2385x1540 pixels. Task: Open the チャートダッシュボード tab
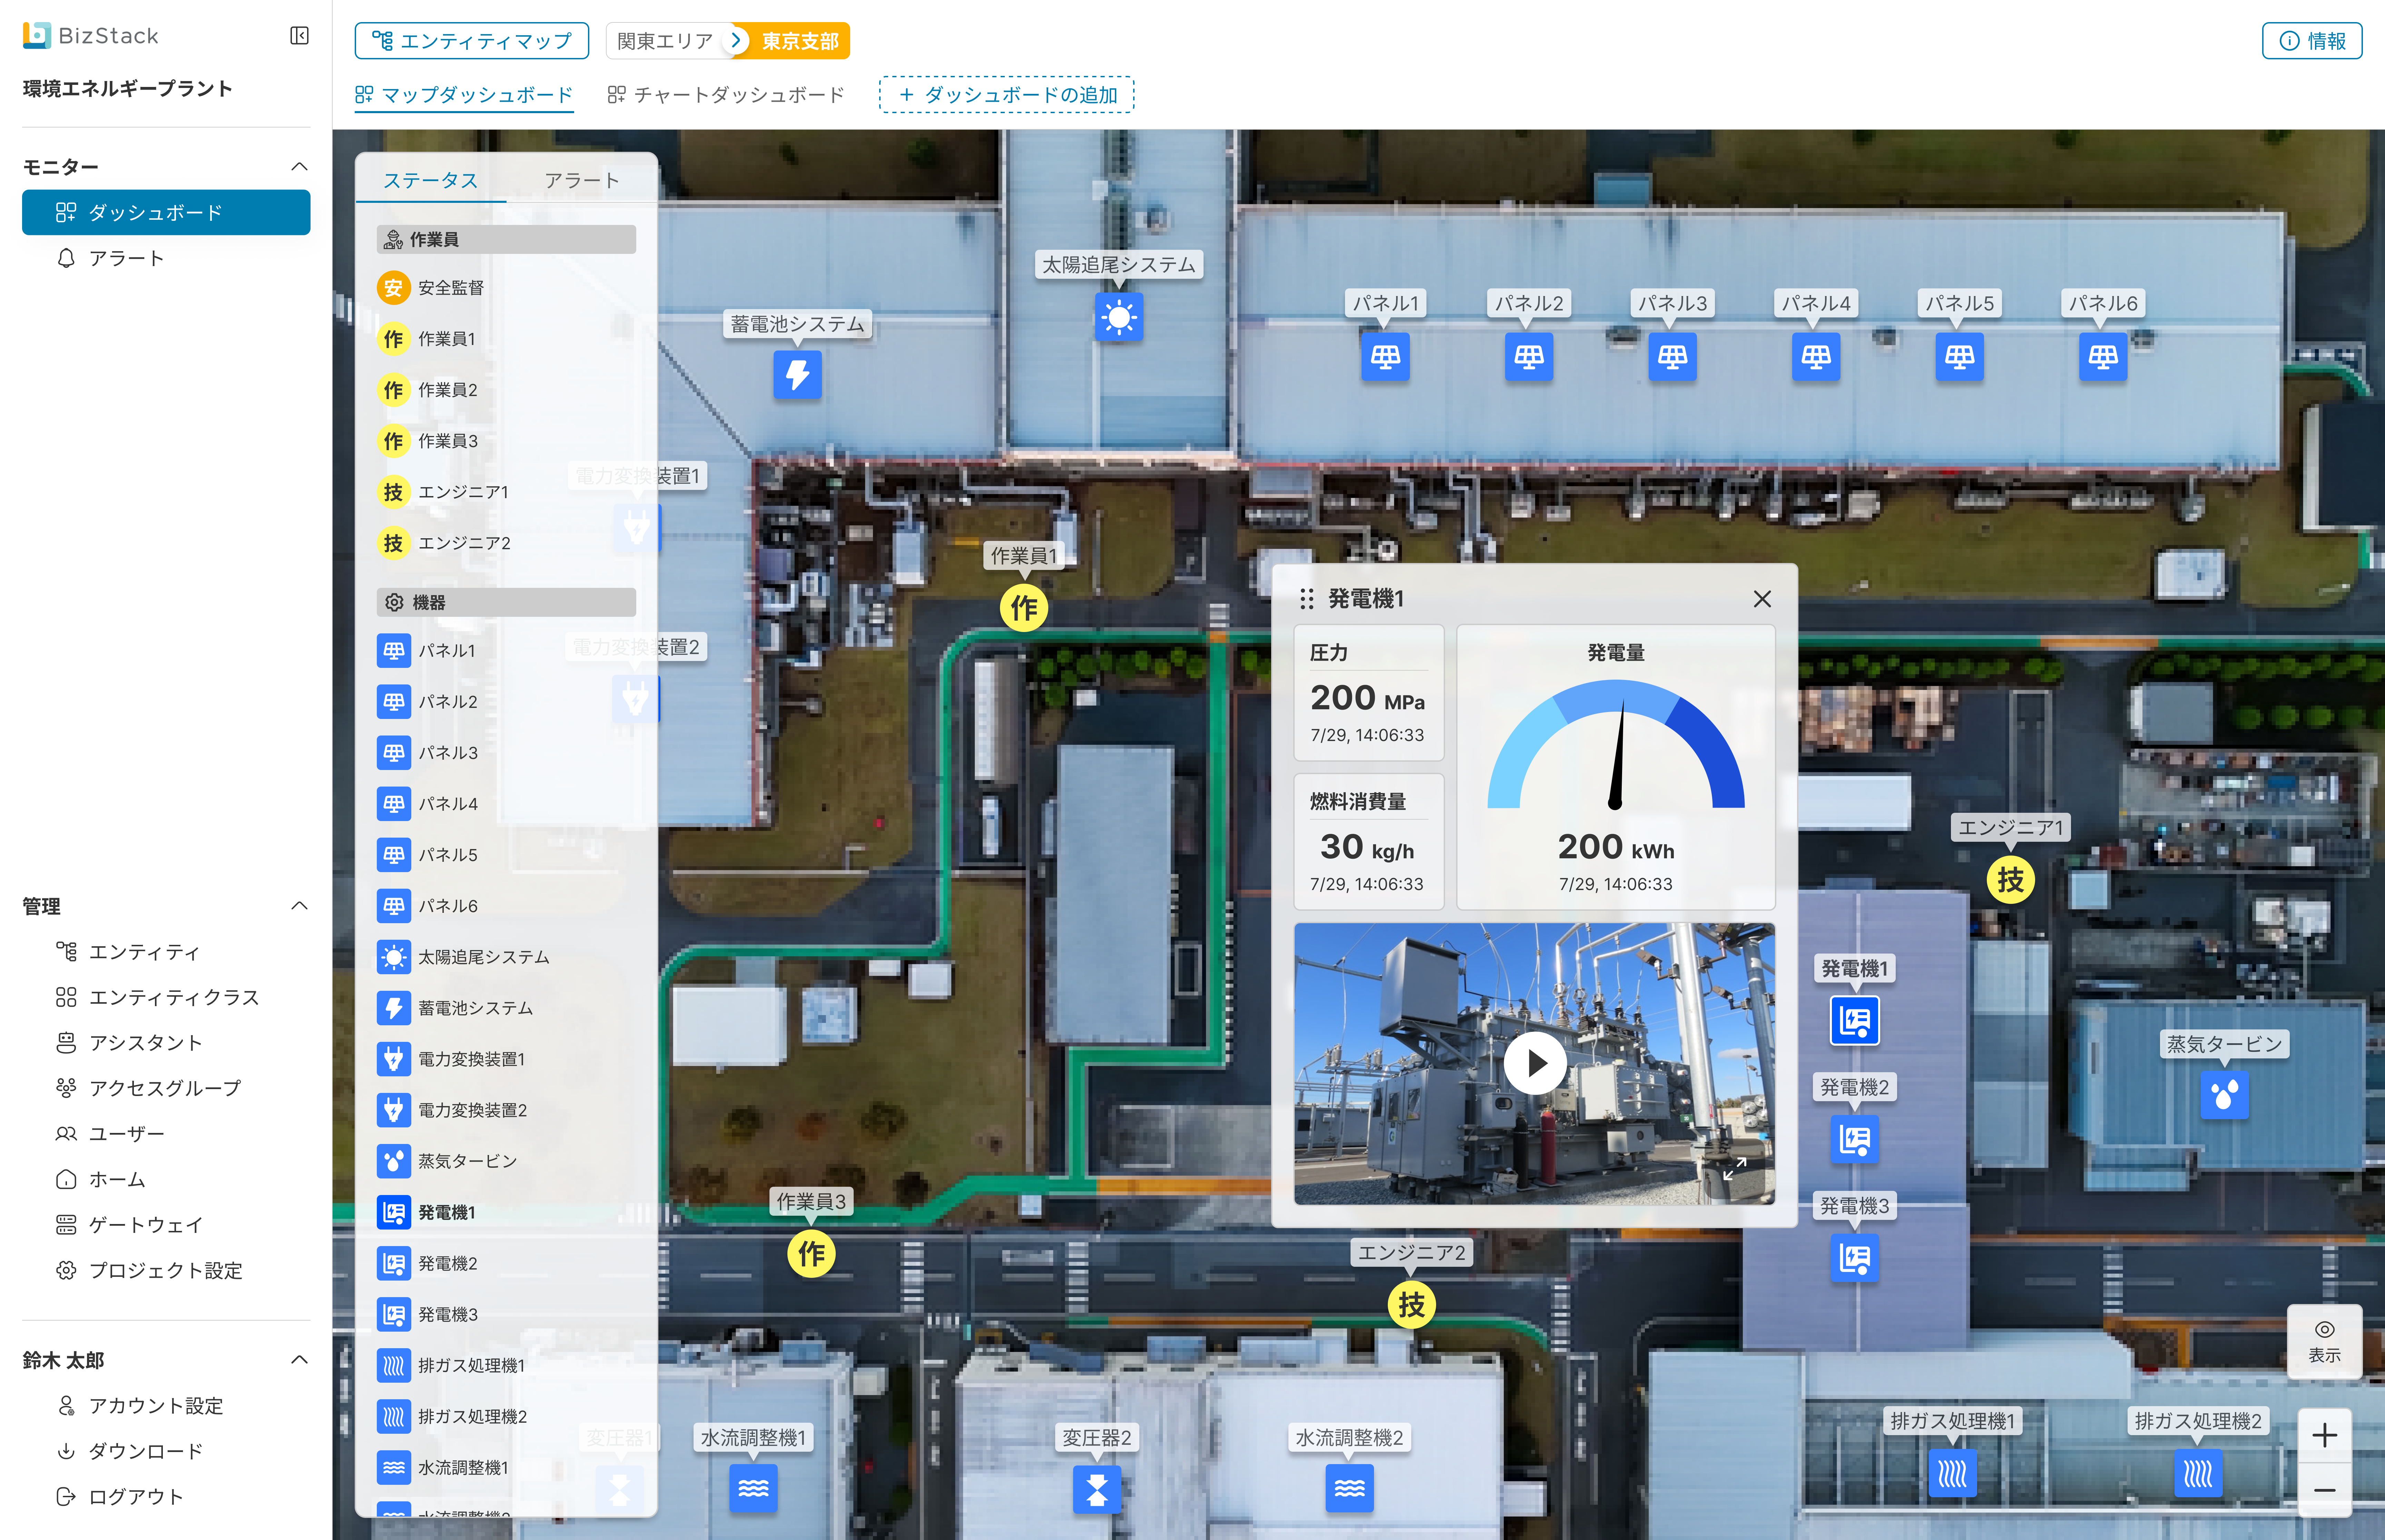pyautogui.click(x=727, y=95)
